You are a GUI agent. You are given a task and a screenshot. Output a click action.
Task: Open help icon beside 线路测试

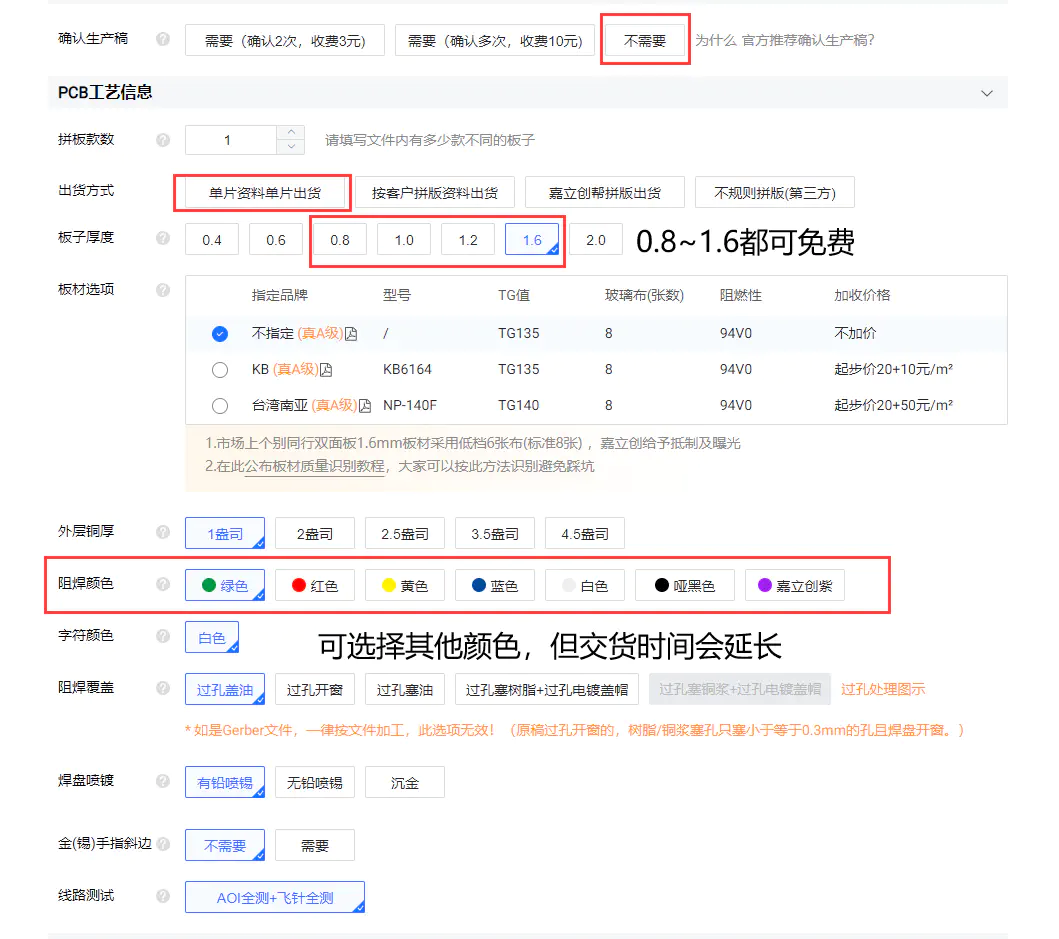click(163, 897)
